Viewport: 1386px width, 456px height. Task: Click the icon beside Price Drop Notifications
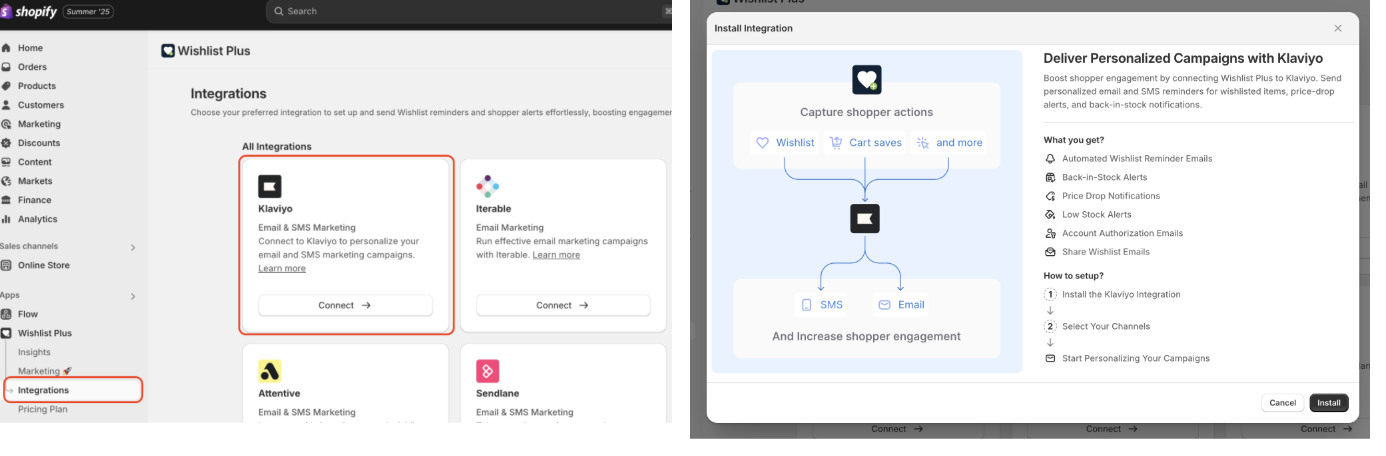pos(1050,196)
